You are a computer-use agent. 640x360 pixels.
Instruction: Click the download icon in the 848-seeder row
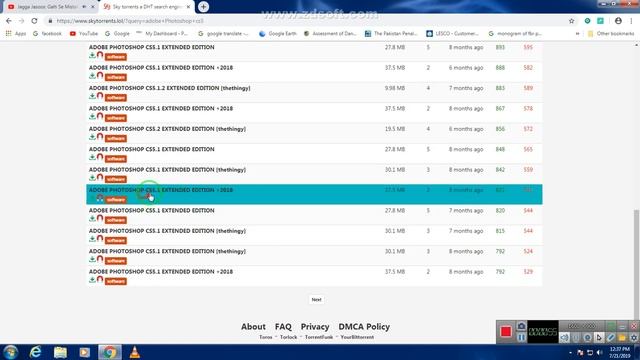92,157
